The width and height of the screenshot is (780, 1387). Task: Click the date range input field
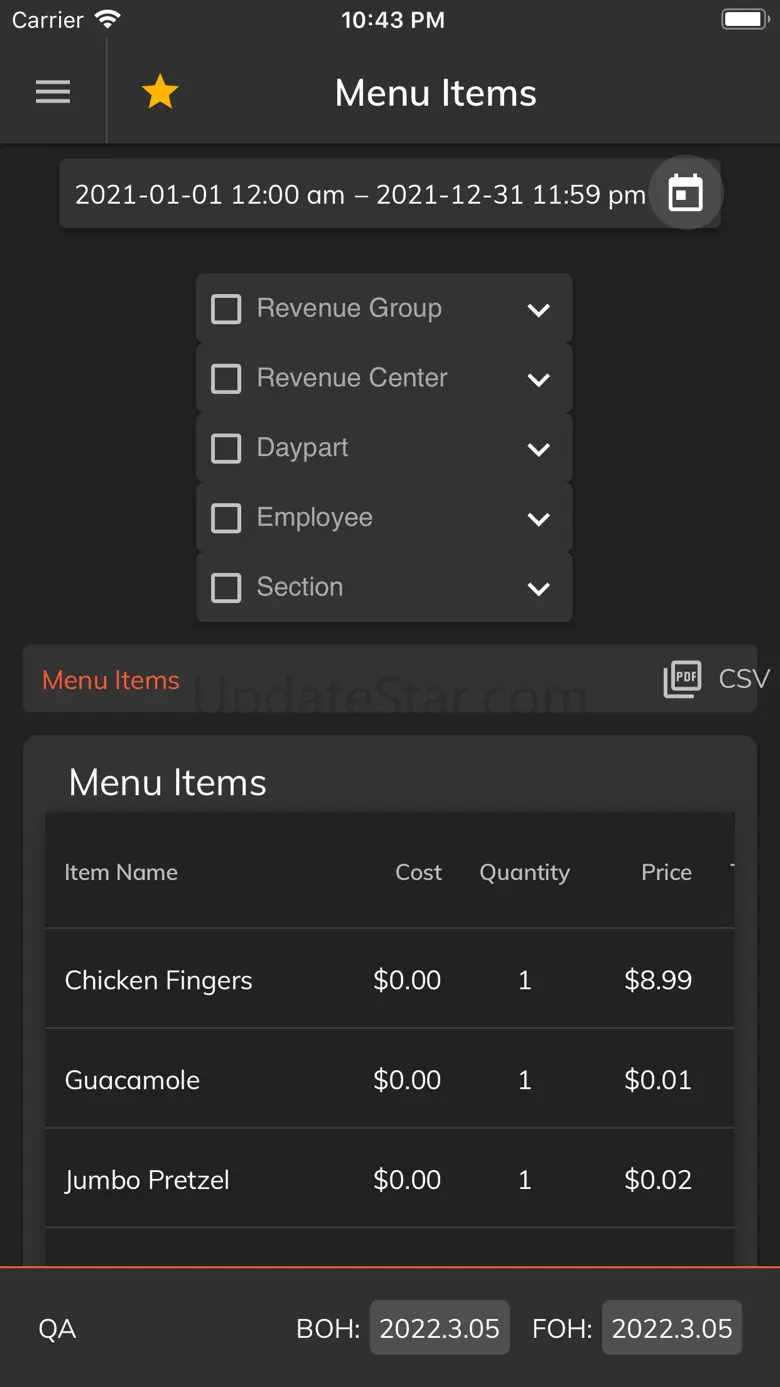click(360, 194)
